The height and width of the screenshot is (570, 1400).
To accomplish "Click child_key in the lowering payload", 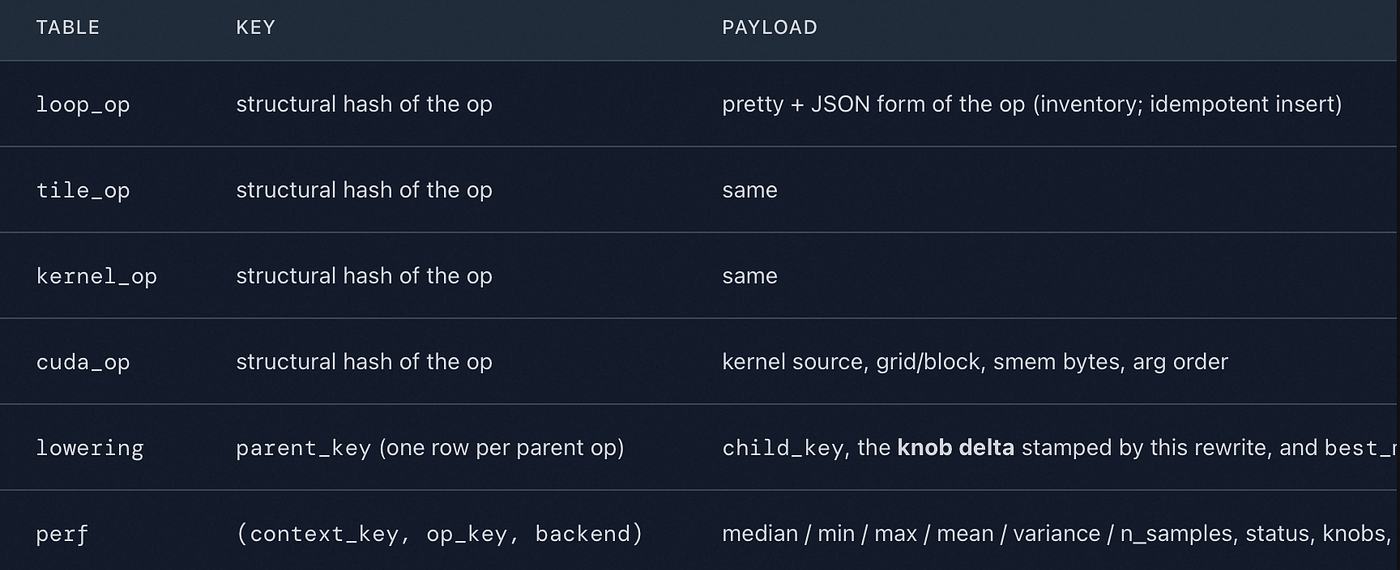I will pos(783,448).
